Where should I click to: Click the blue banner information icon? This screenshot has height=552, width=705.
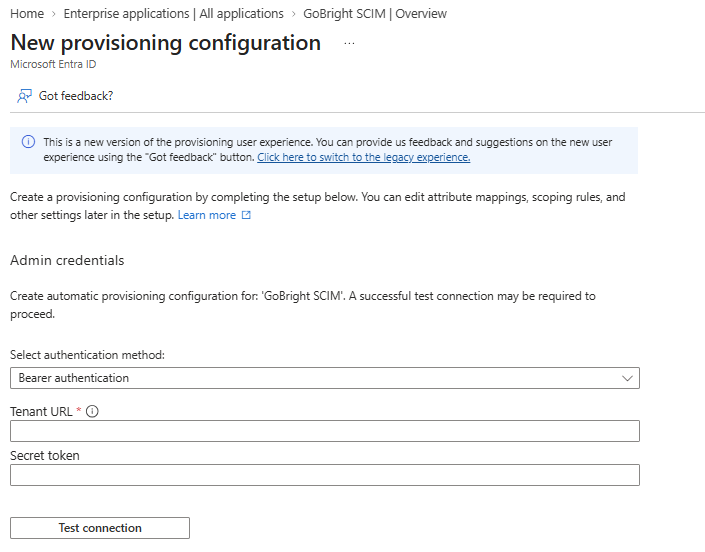coord(28,142)
